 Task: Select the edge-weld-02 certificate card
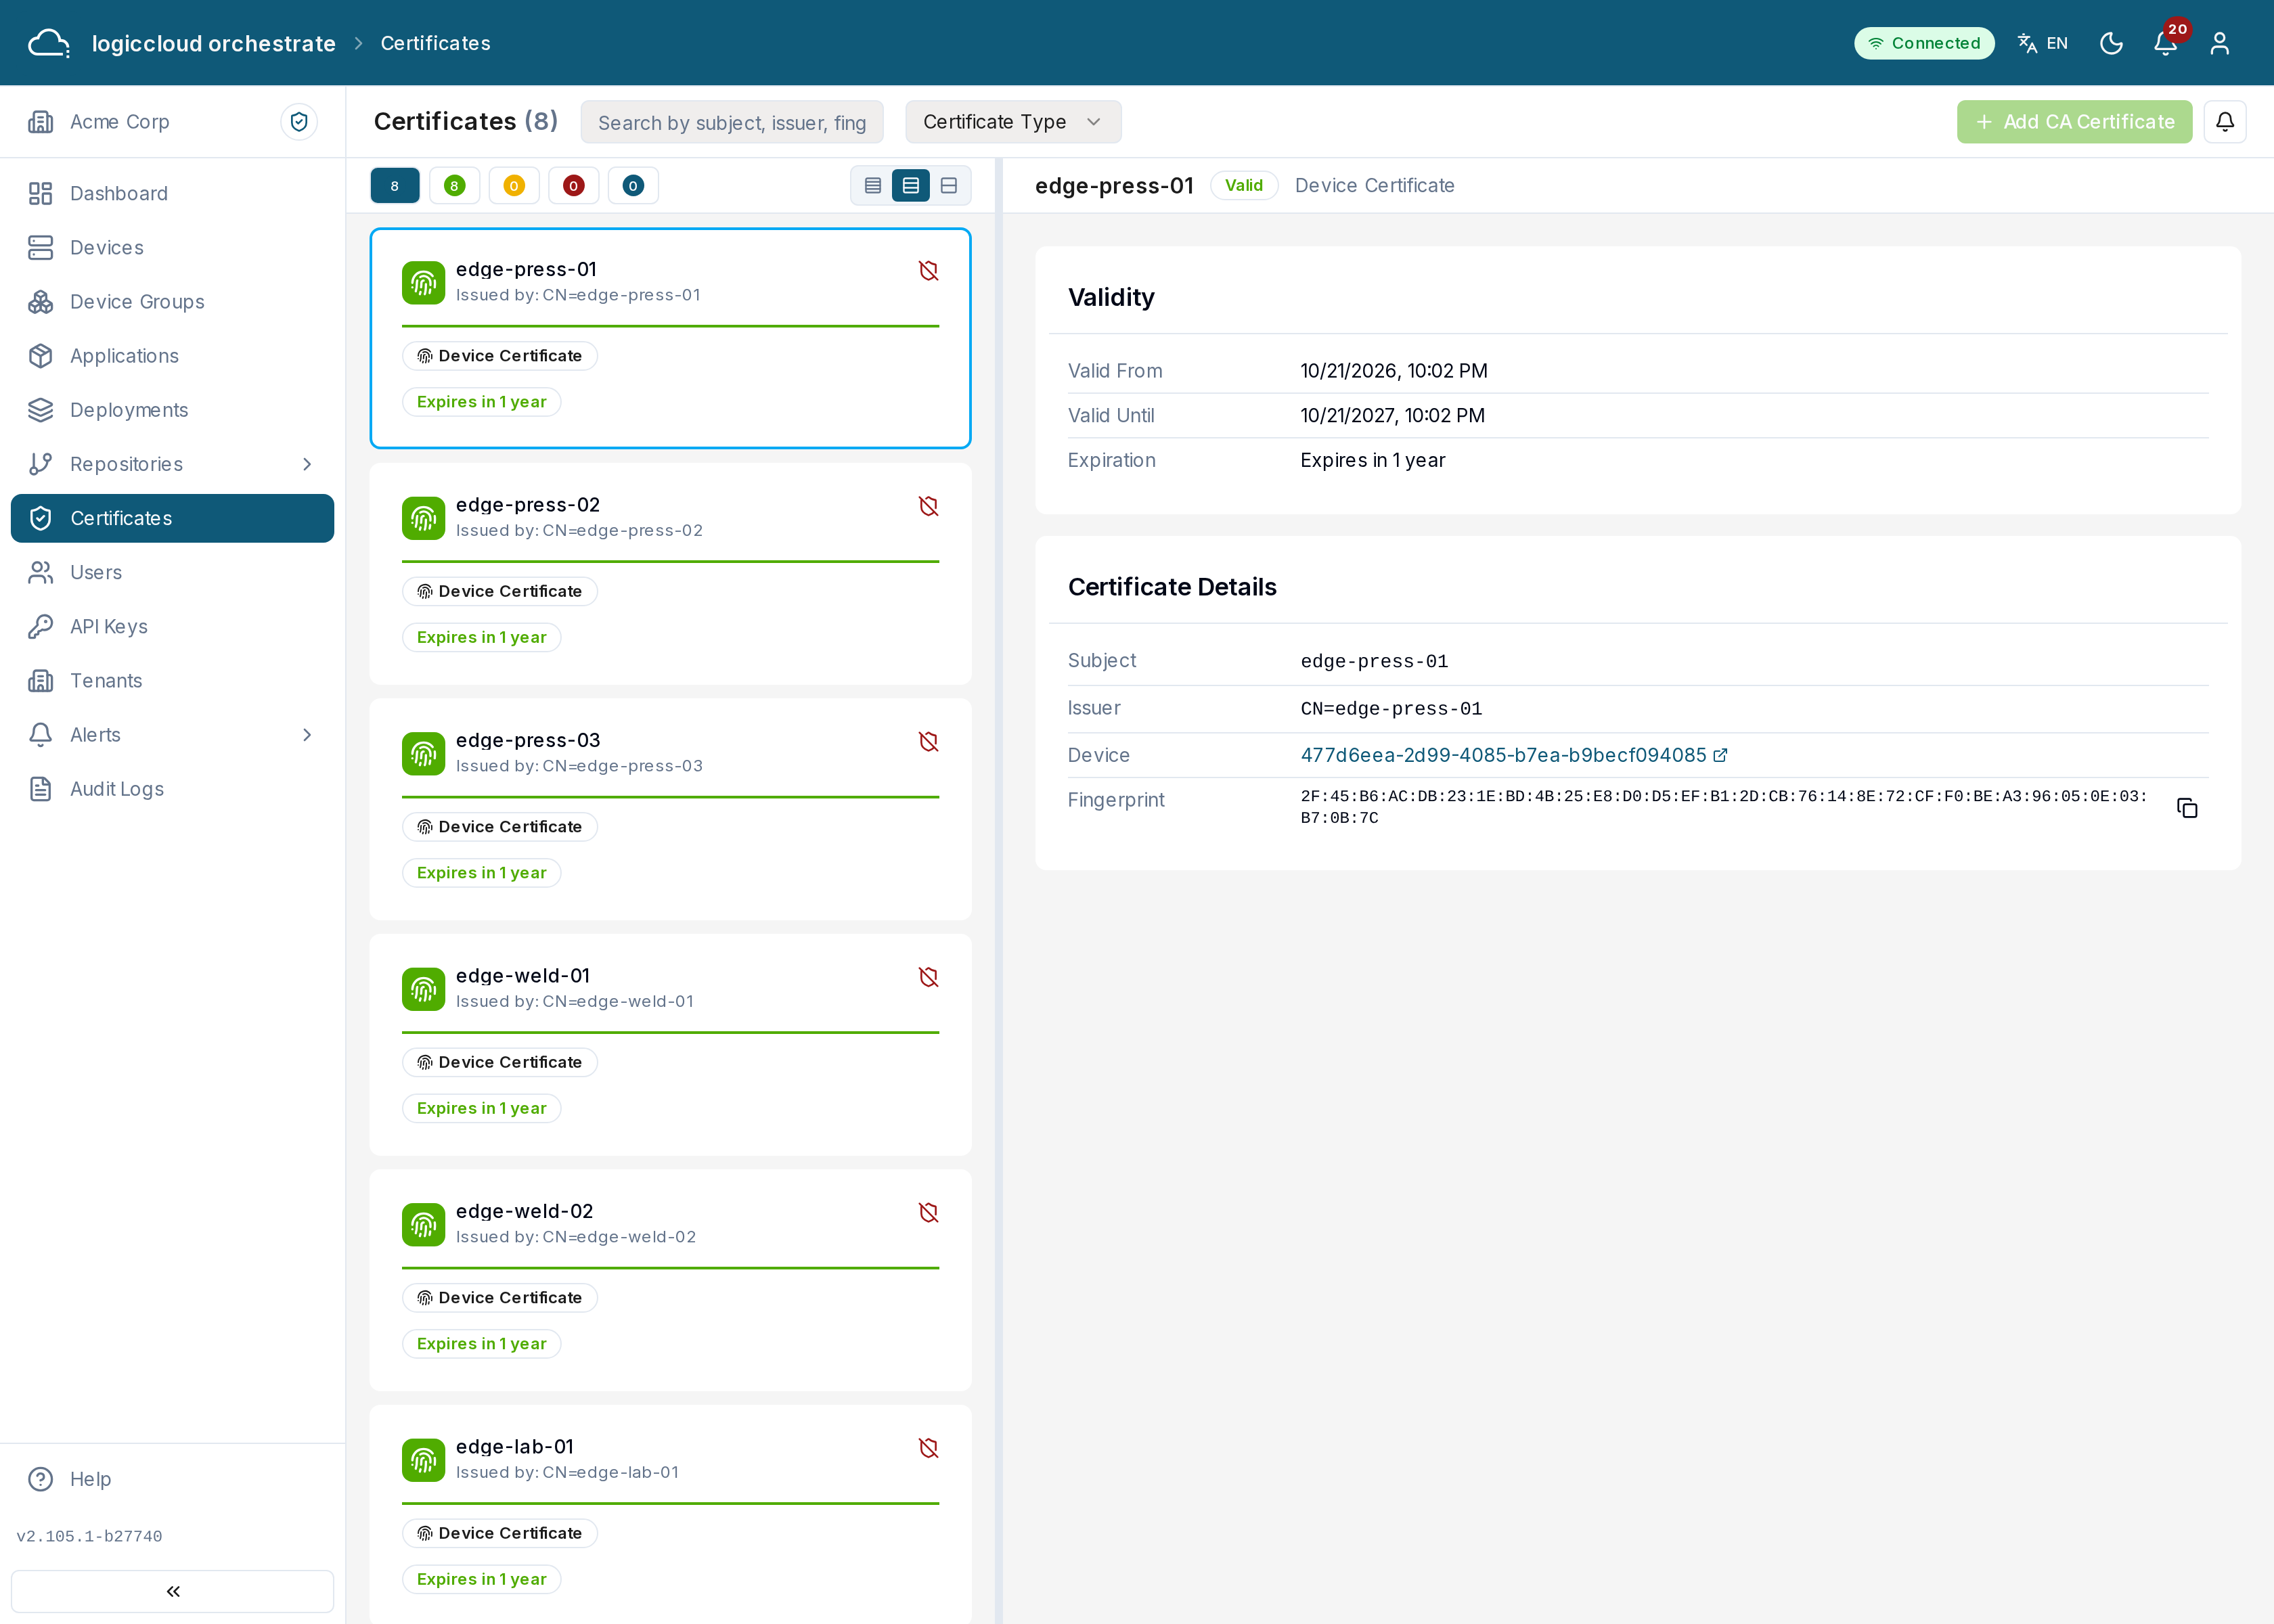[x=670, y=1280]
